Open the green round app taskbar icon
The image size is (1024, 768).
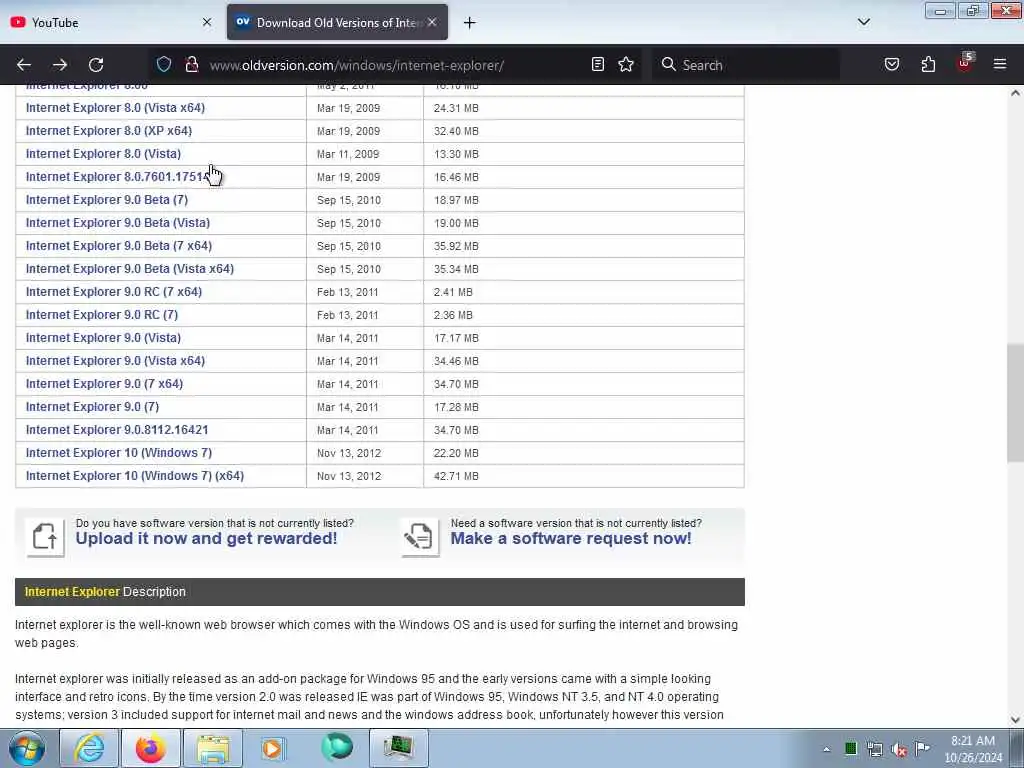point(337,747)
